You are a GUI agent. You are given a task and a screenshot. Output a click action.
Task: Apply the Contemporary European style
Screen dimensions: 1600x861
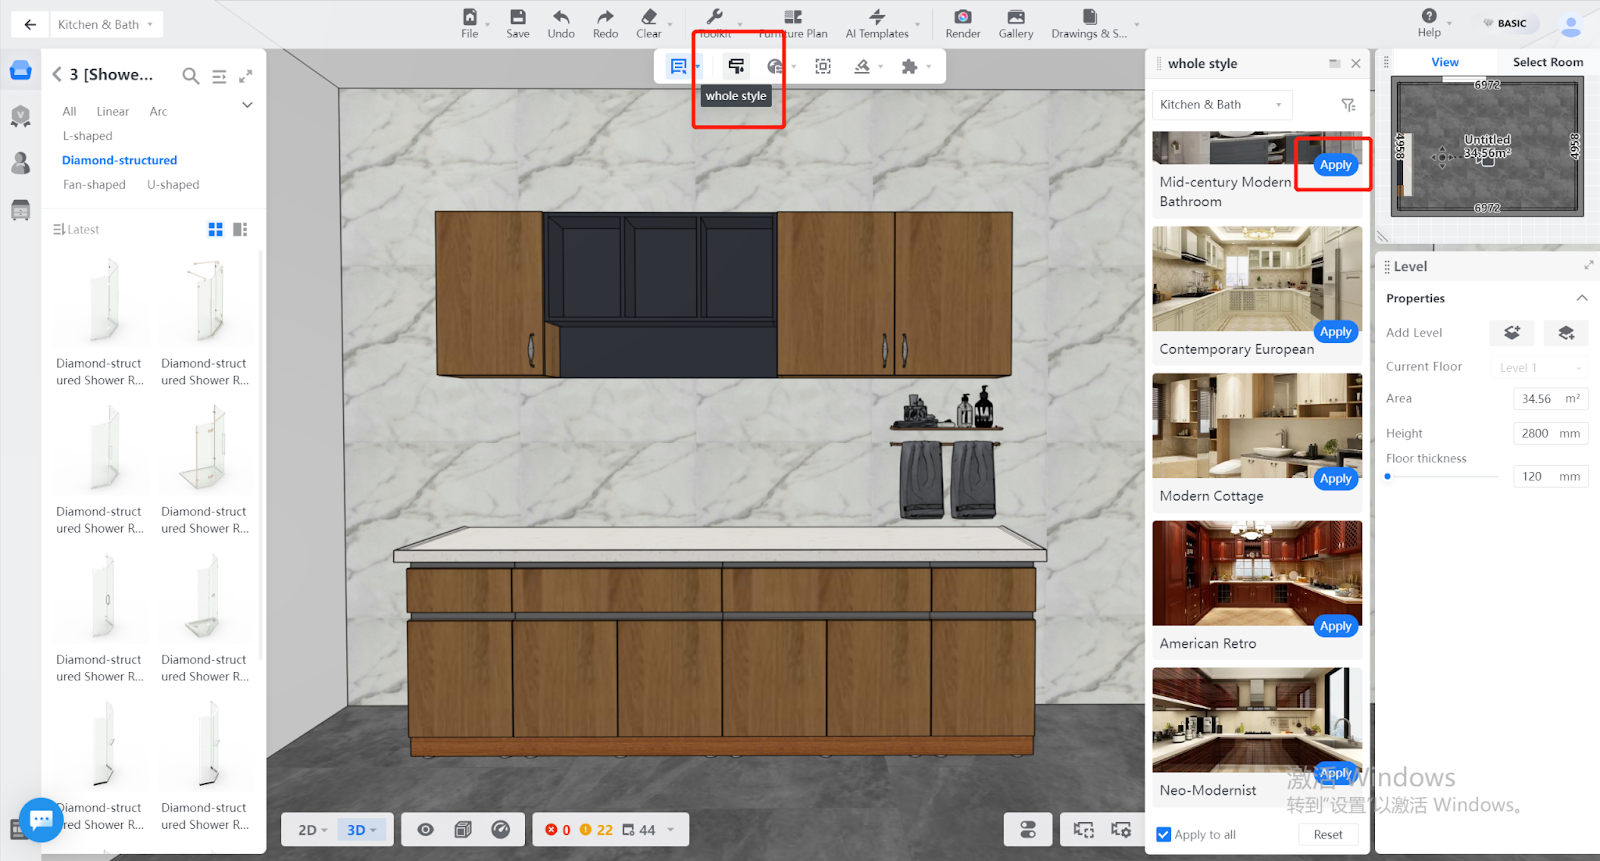coord(1335,332)
